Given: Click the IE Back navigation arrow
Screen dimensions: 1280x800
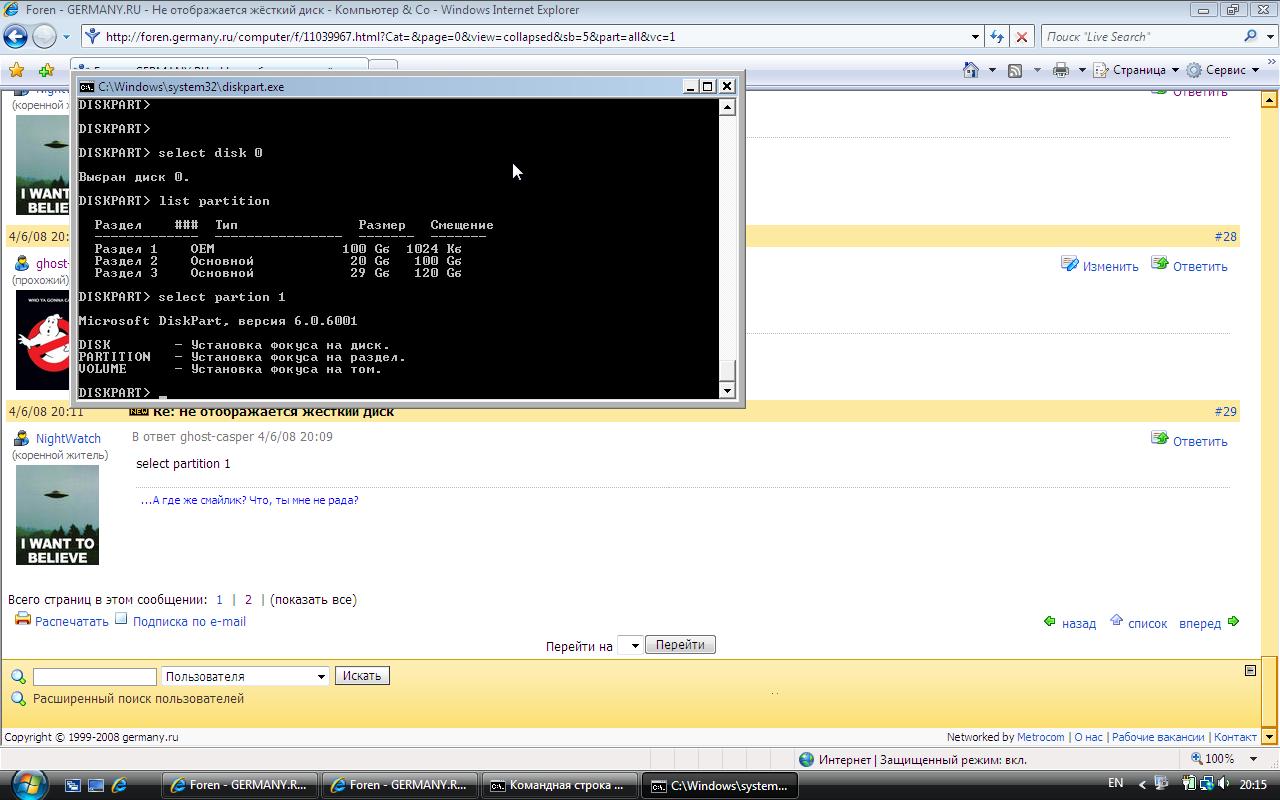Looking at the screenshot, I should pyautogui.click(x=16, y=37).
